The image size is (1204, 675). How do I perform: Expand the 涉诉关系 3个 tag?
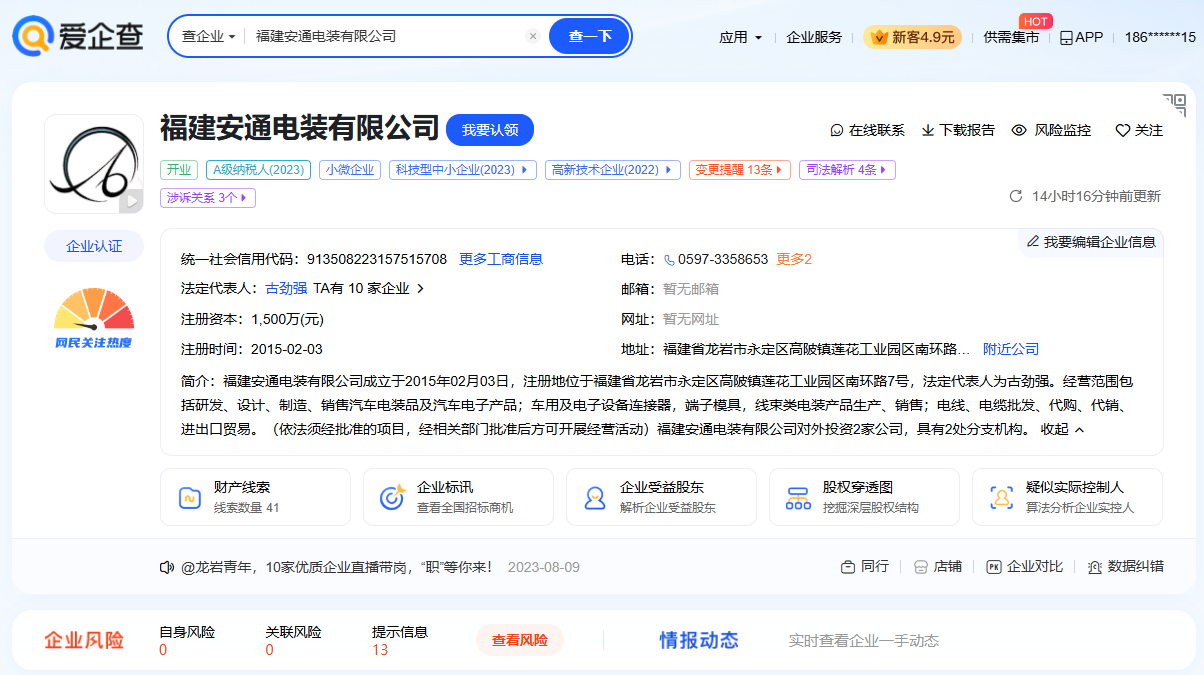[208, 198]
